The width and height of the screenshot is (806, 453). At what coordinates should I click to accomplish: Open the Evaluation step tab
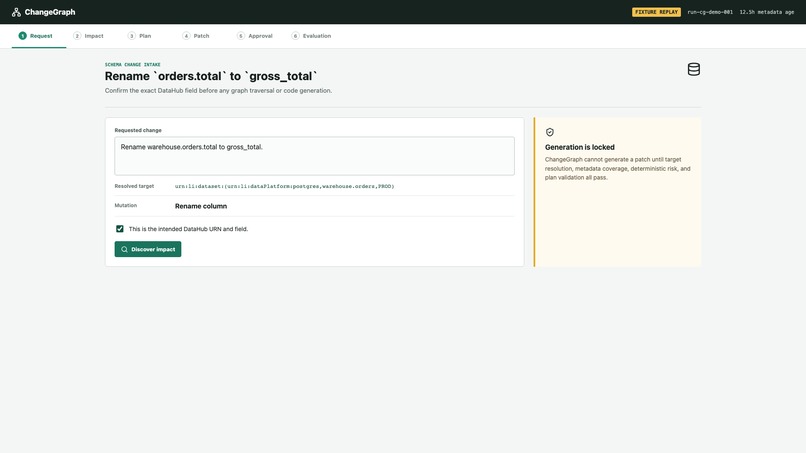pos(312,36)
